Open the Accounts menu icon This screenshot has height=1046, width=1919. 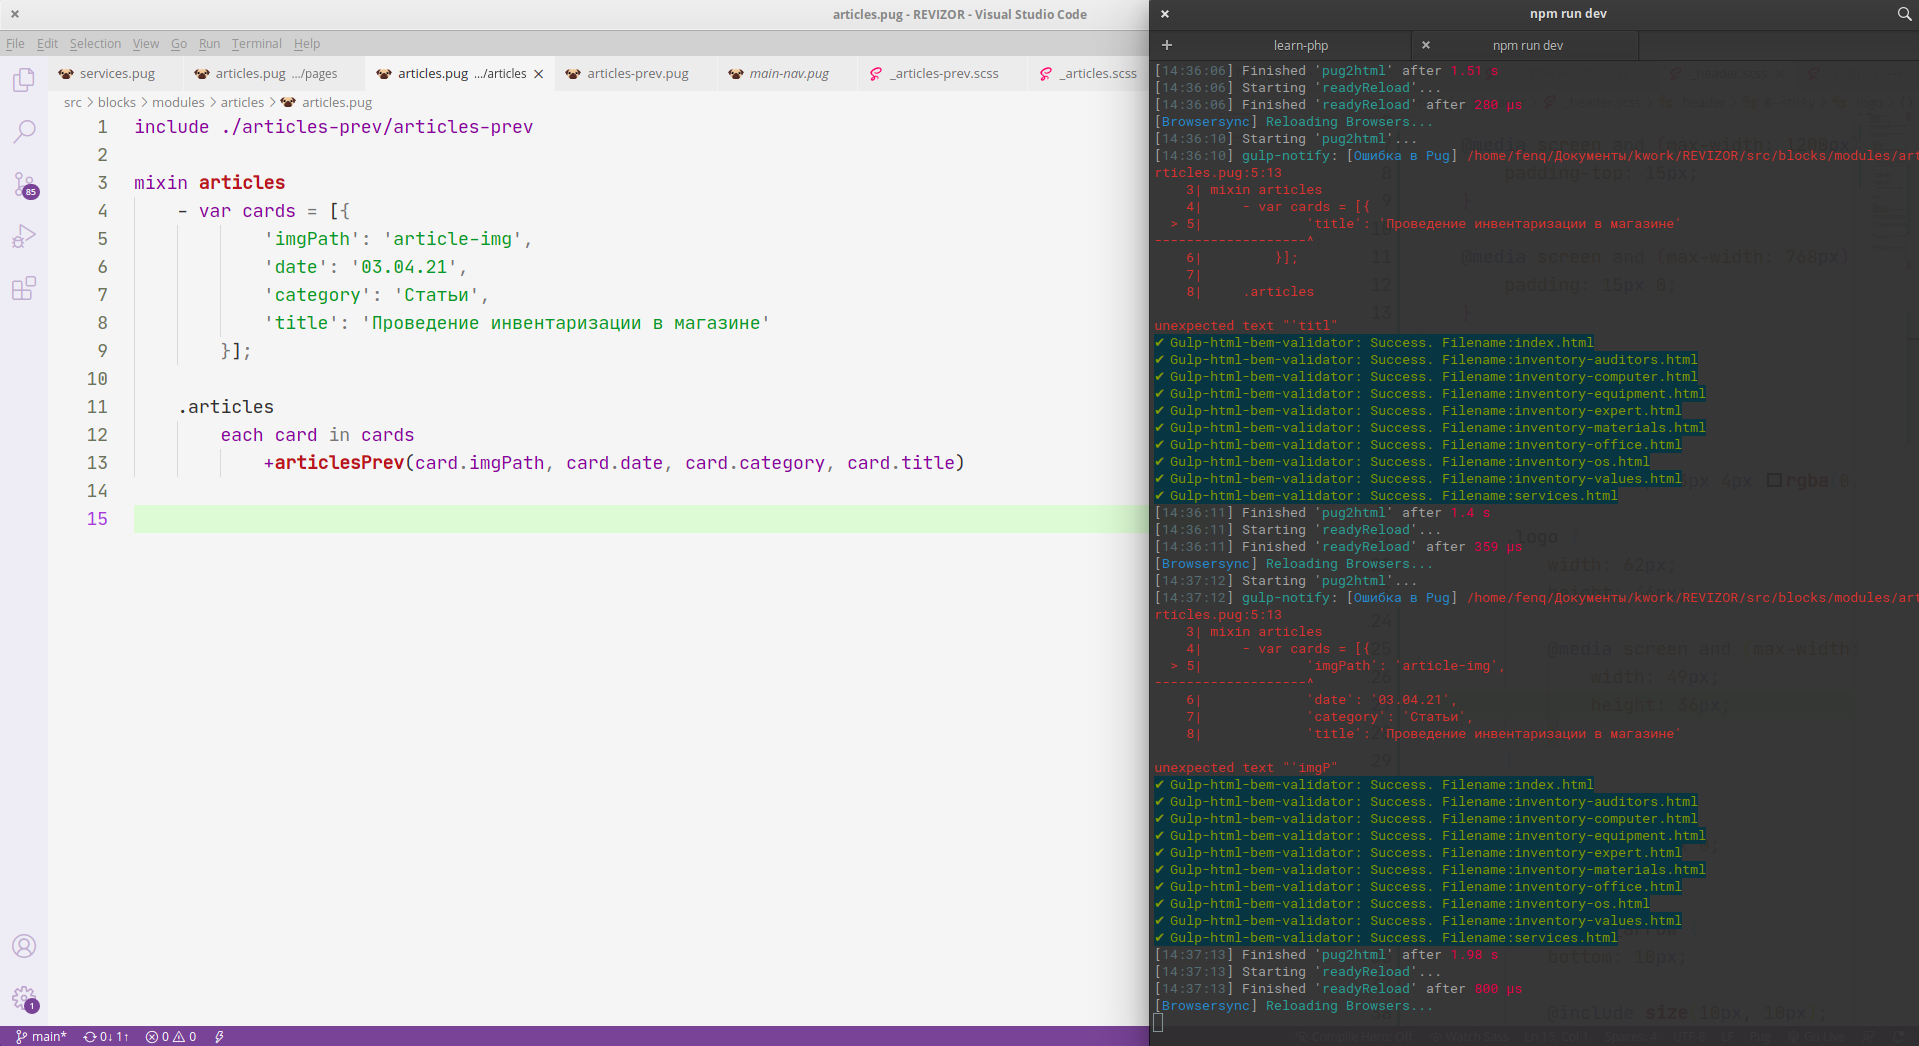(x=24, y=946)
